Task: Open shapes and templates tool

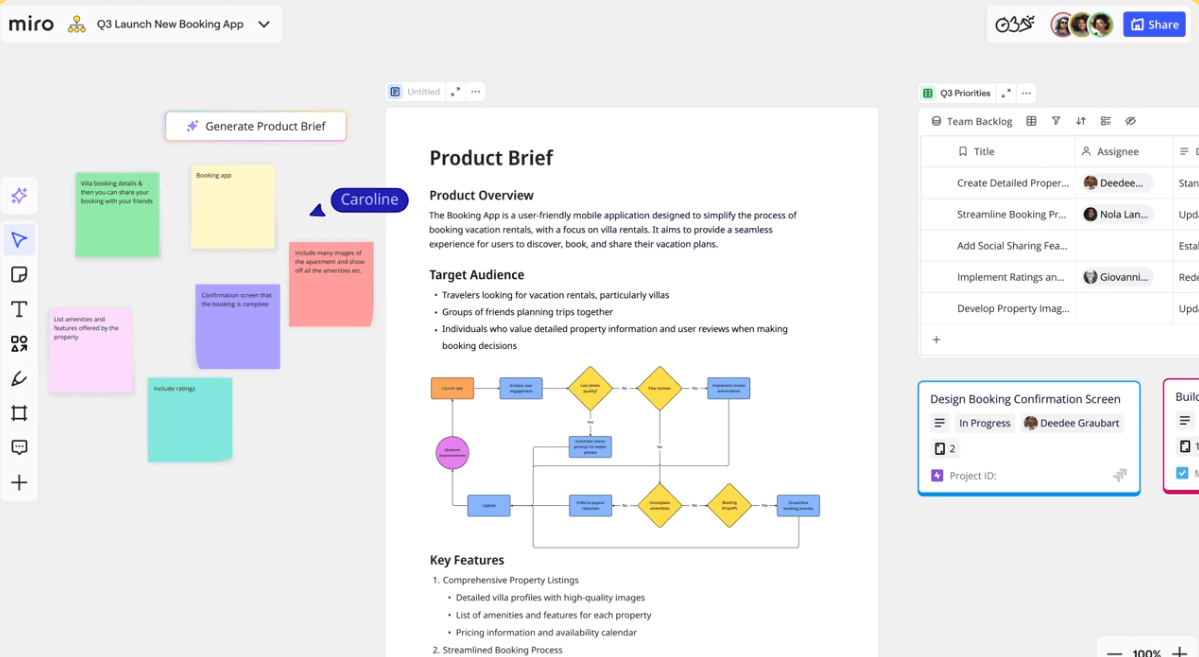Action: coord(19,343)
